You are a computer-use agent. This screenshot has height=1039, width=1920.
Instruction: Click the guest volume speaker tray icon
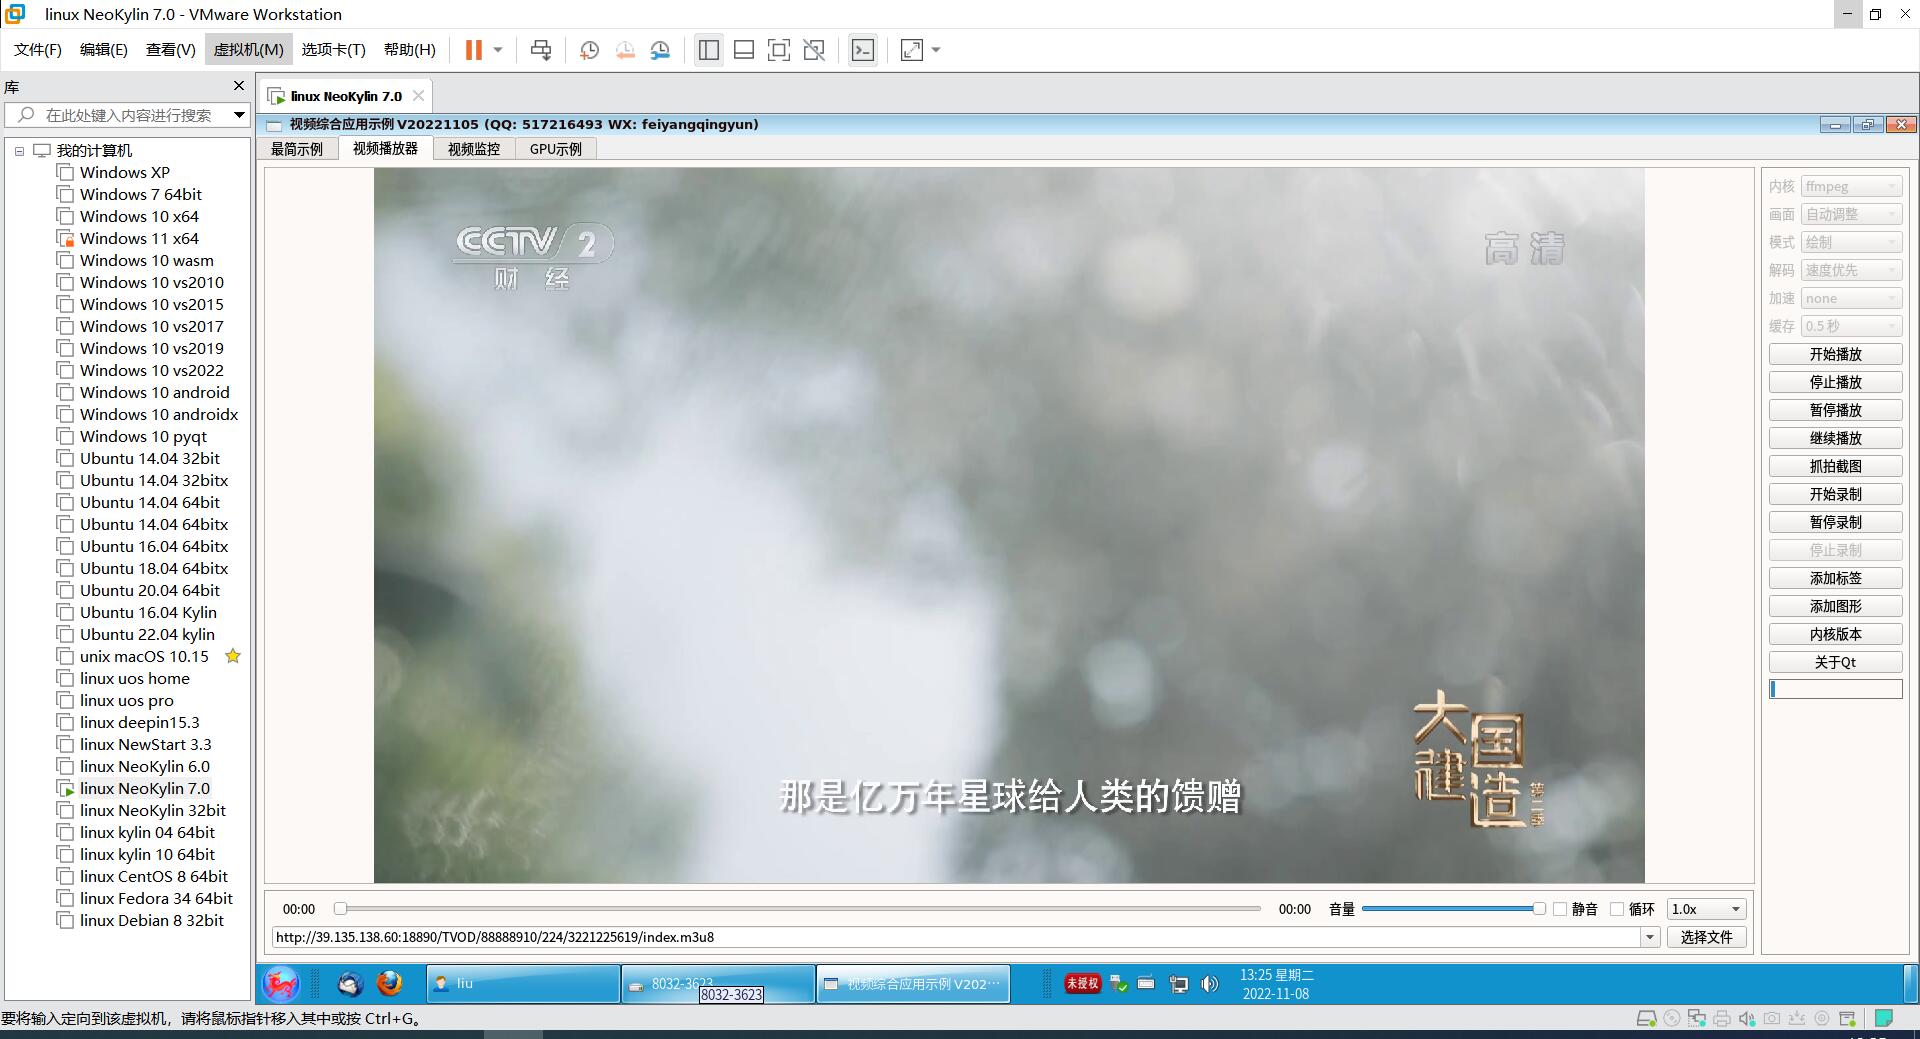coord(1209,984)
